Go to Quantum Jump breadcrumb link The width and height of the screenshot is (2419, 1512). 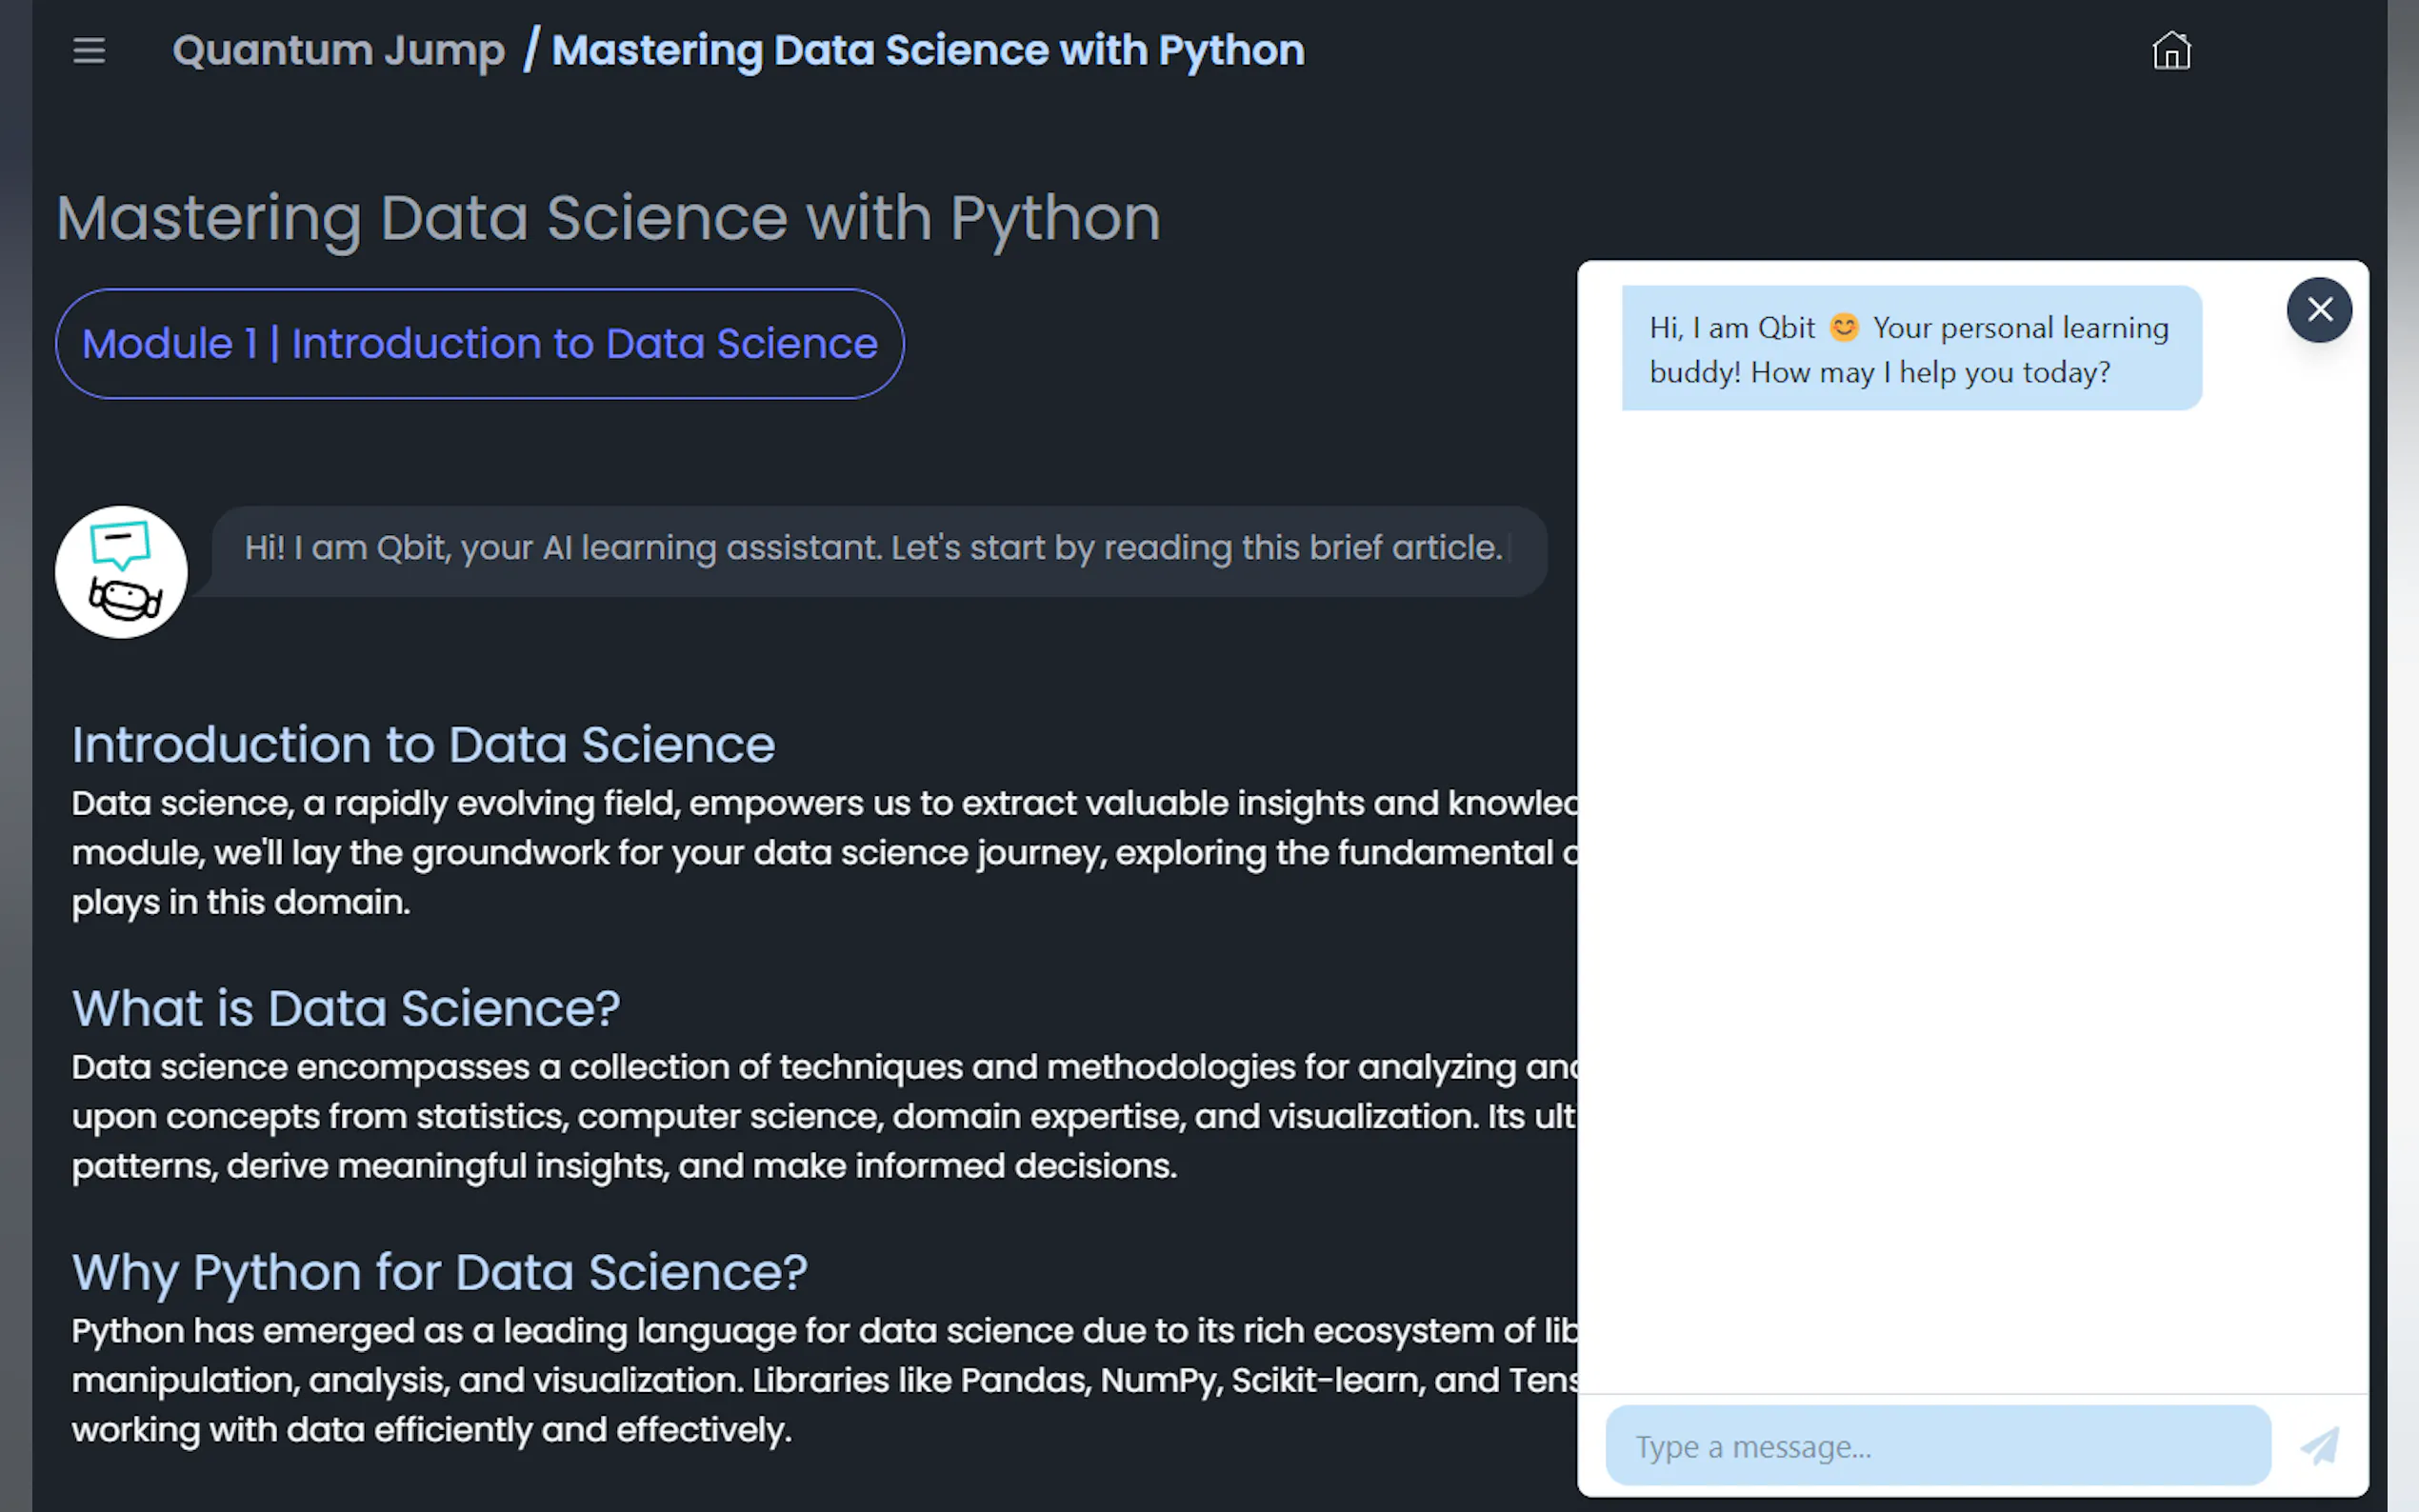(338, 51)
